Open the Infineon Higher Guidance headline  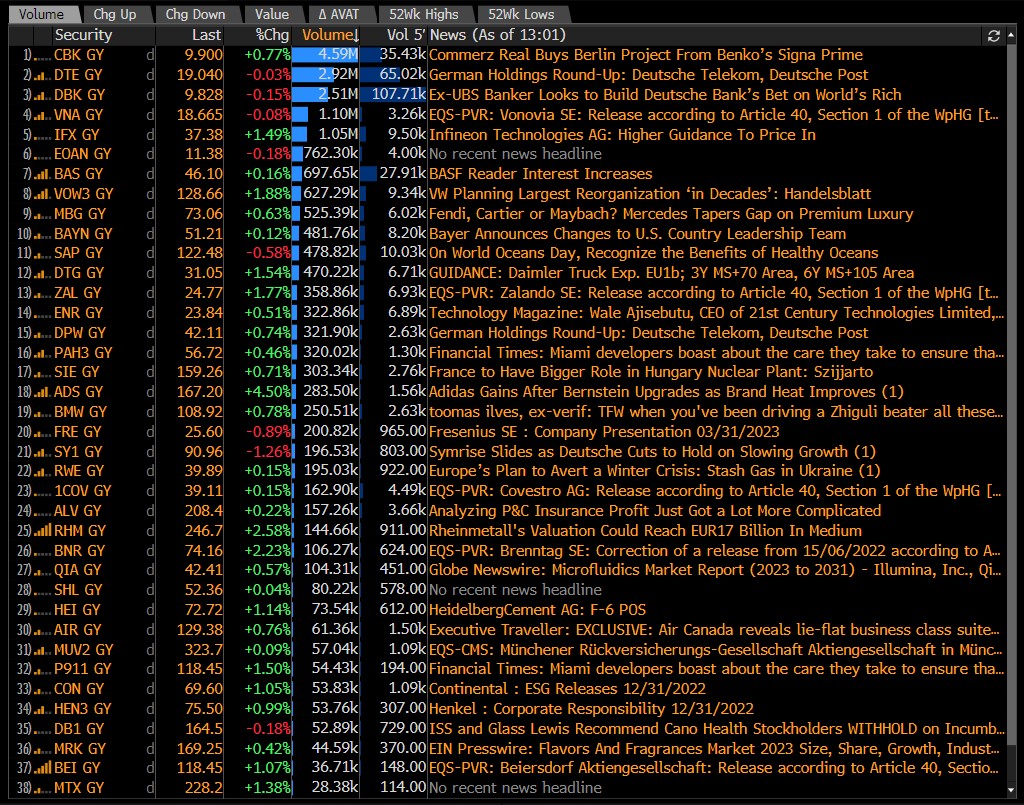pos(622,134)
